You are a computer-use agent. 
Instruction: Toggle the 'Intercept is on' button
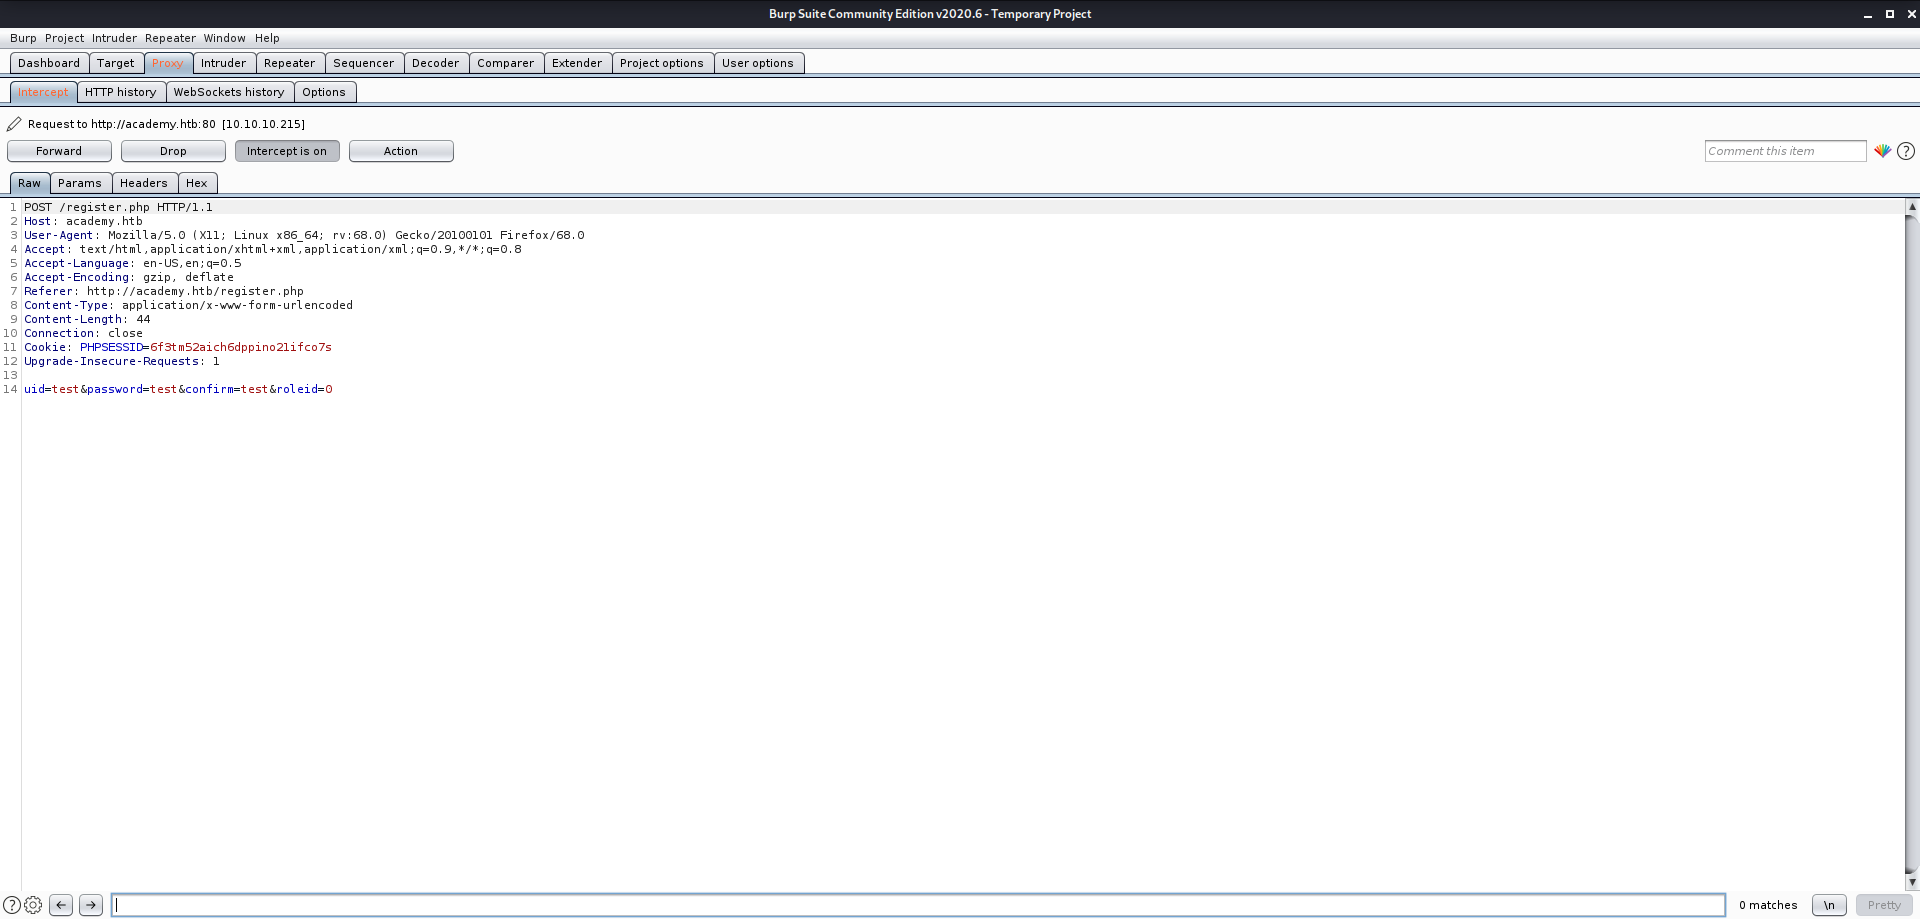point(287,151)
